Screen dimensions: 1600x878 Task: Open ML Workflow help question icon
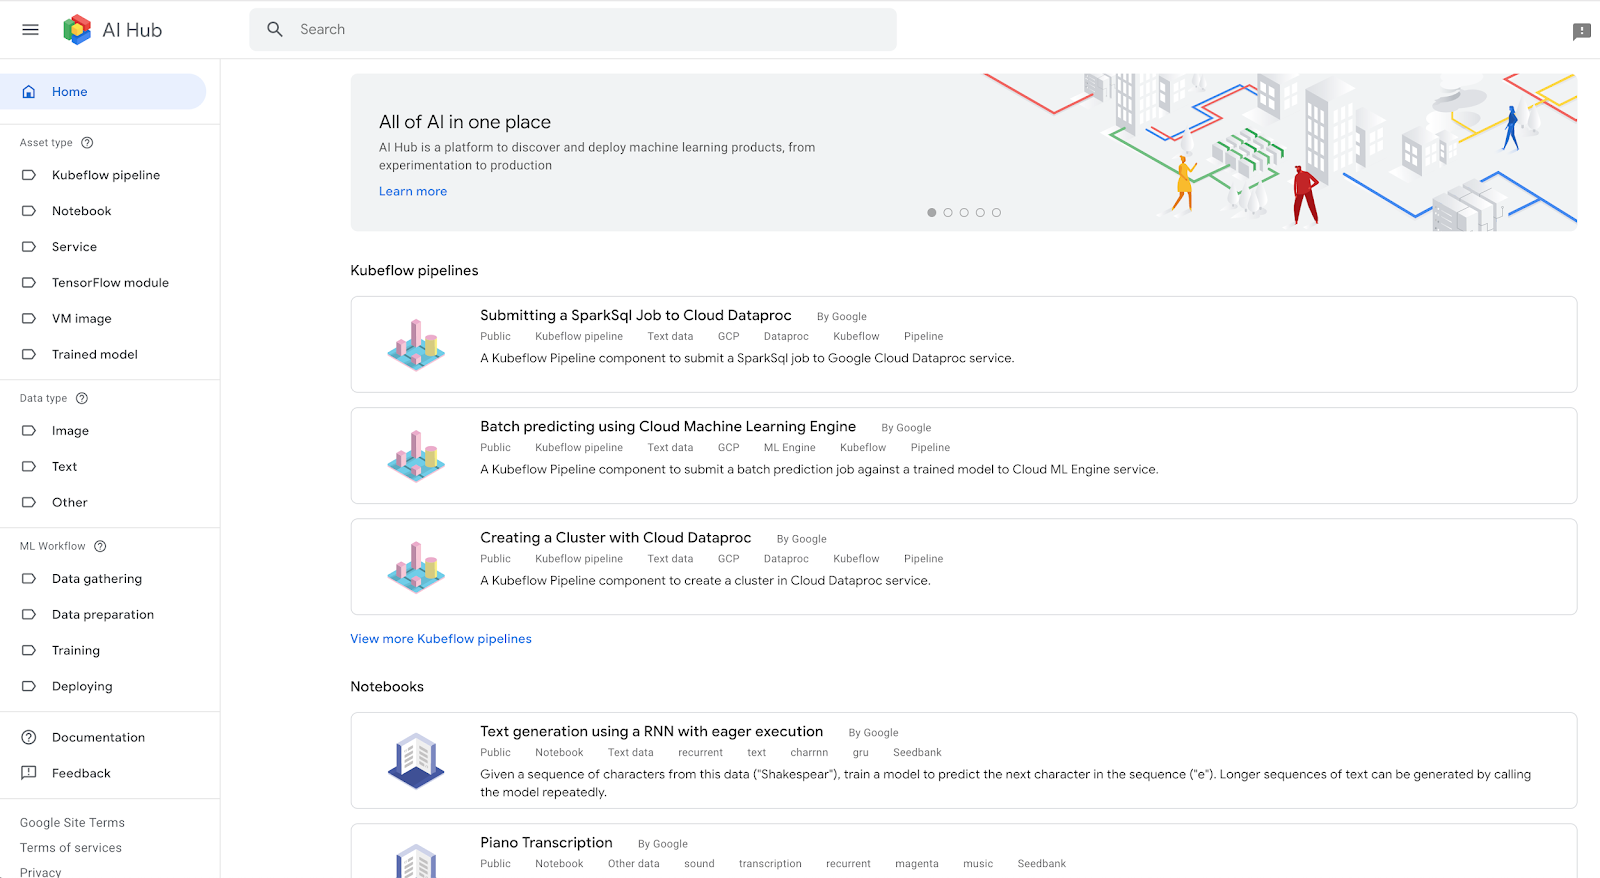click(100, 546)
